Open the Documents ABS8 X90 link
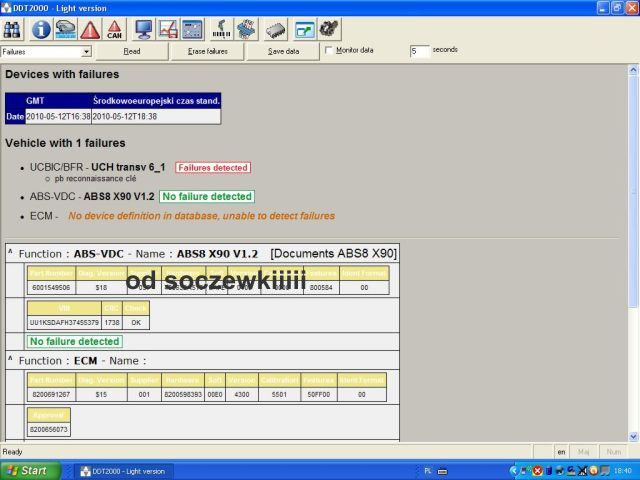The height and width of the screenshot is (480, 640). point(333,253)
